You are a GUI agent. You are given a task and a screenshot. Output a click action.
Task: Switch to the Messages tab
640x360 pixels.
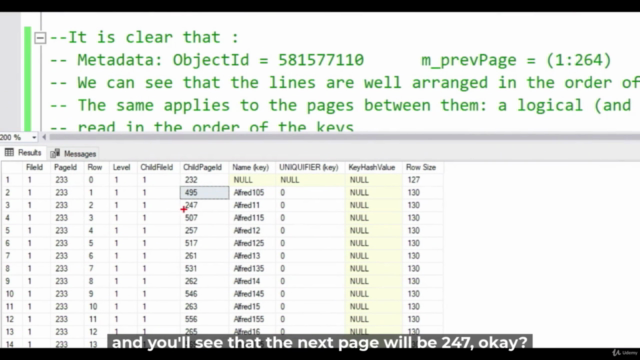tap(73, 154)
